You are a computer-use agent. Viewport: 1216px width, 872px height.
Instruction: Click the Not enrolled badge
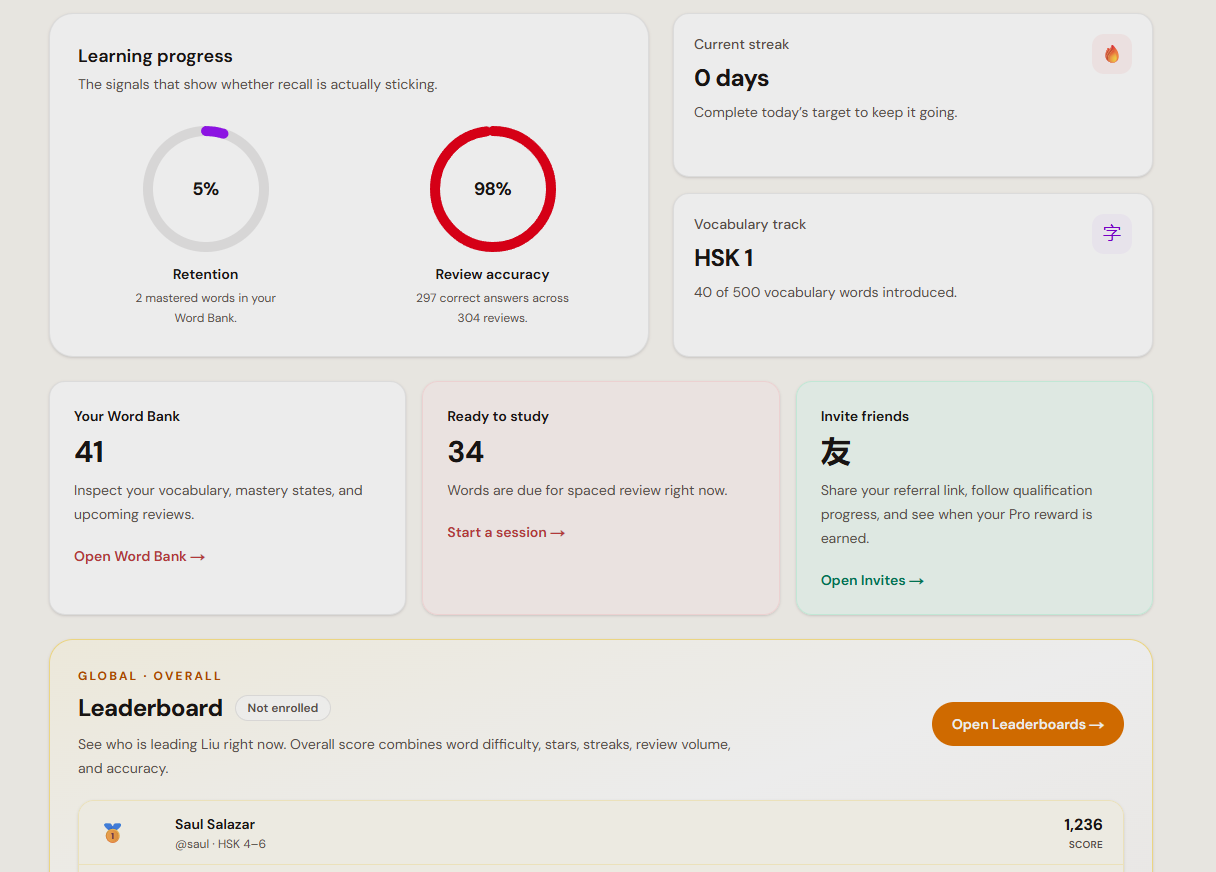(x=283, y=708)
